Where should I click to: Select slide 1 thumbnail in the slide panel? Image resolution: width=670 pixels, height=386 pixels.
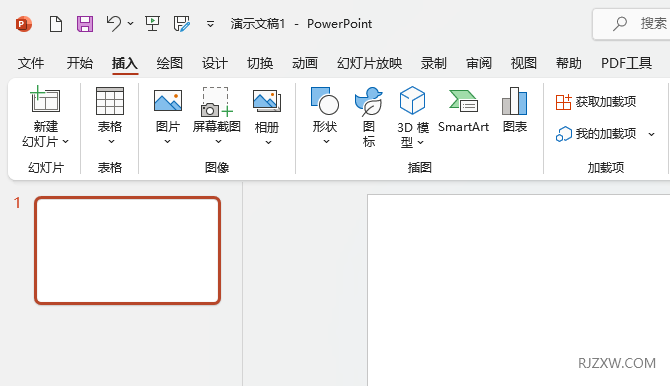[127, 250]
